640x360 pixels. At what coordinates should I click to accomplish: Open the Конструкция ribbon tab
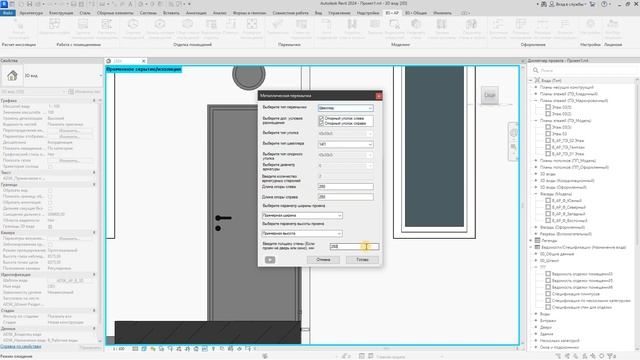[61, 13]
